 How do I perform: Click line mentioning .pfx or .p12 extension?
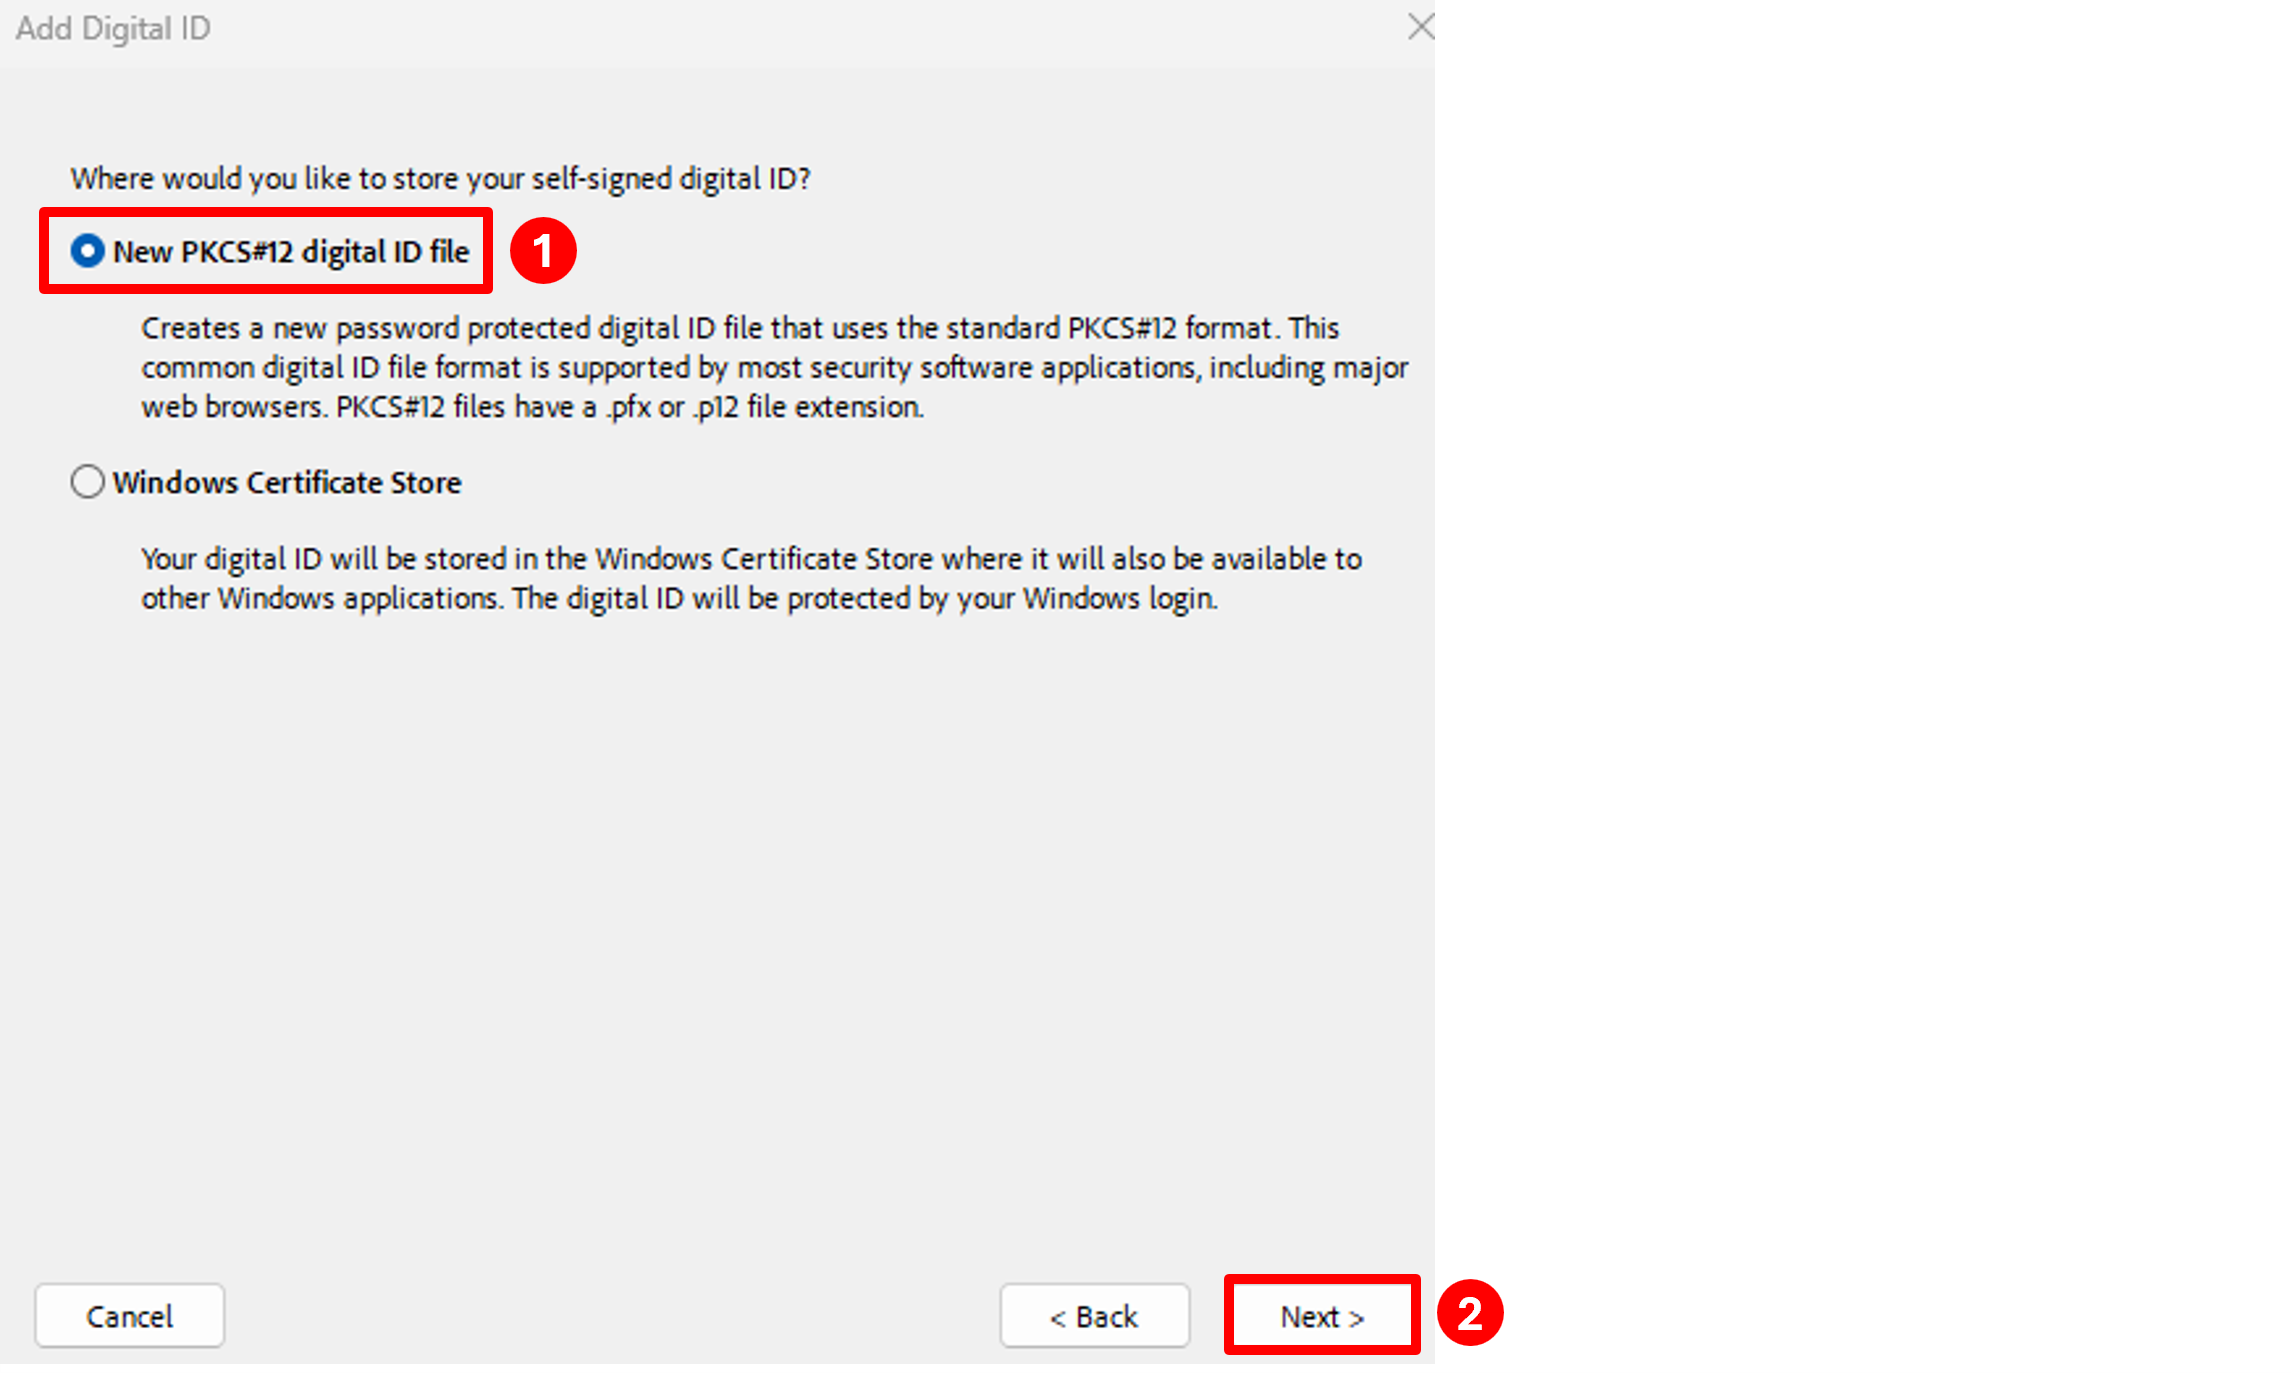click(532, 408)
